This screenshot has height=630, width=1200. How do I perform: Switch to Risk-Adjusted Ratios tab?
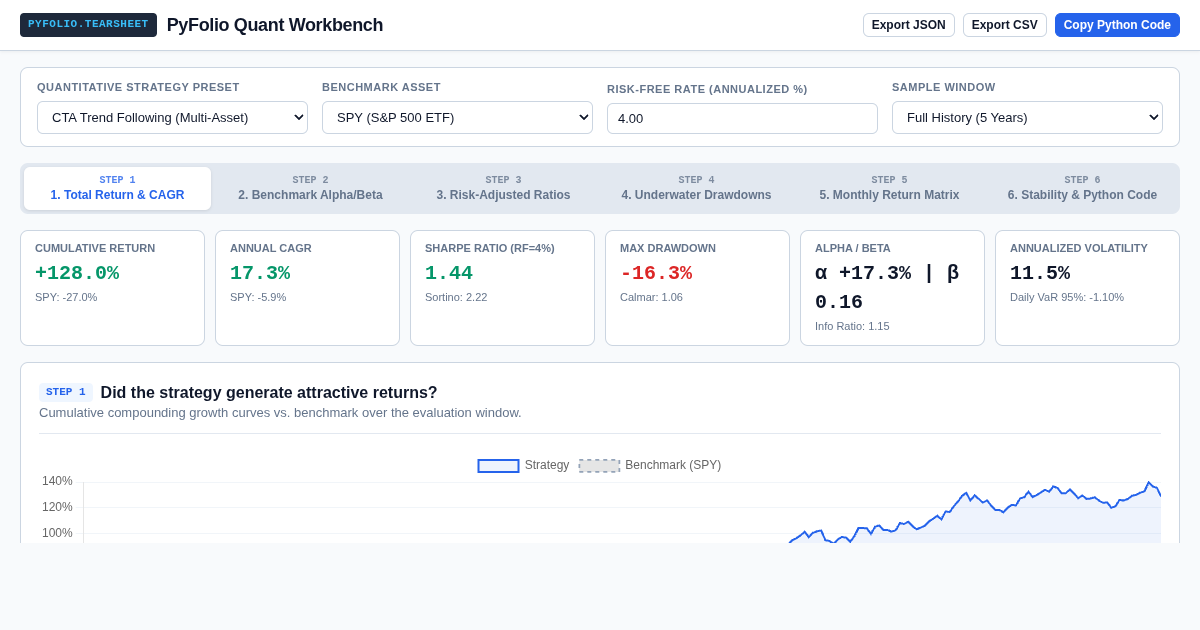[503, 188]
